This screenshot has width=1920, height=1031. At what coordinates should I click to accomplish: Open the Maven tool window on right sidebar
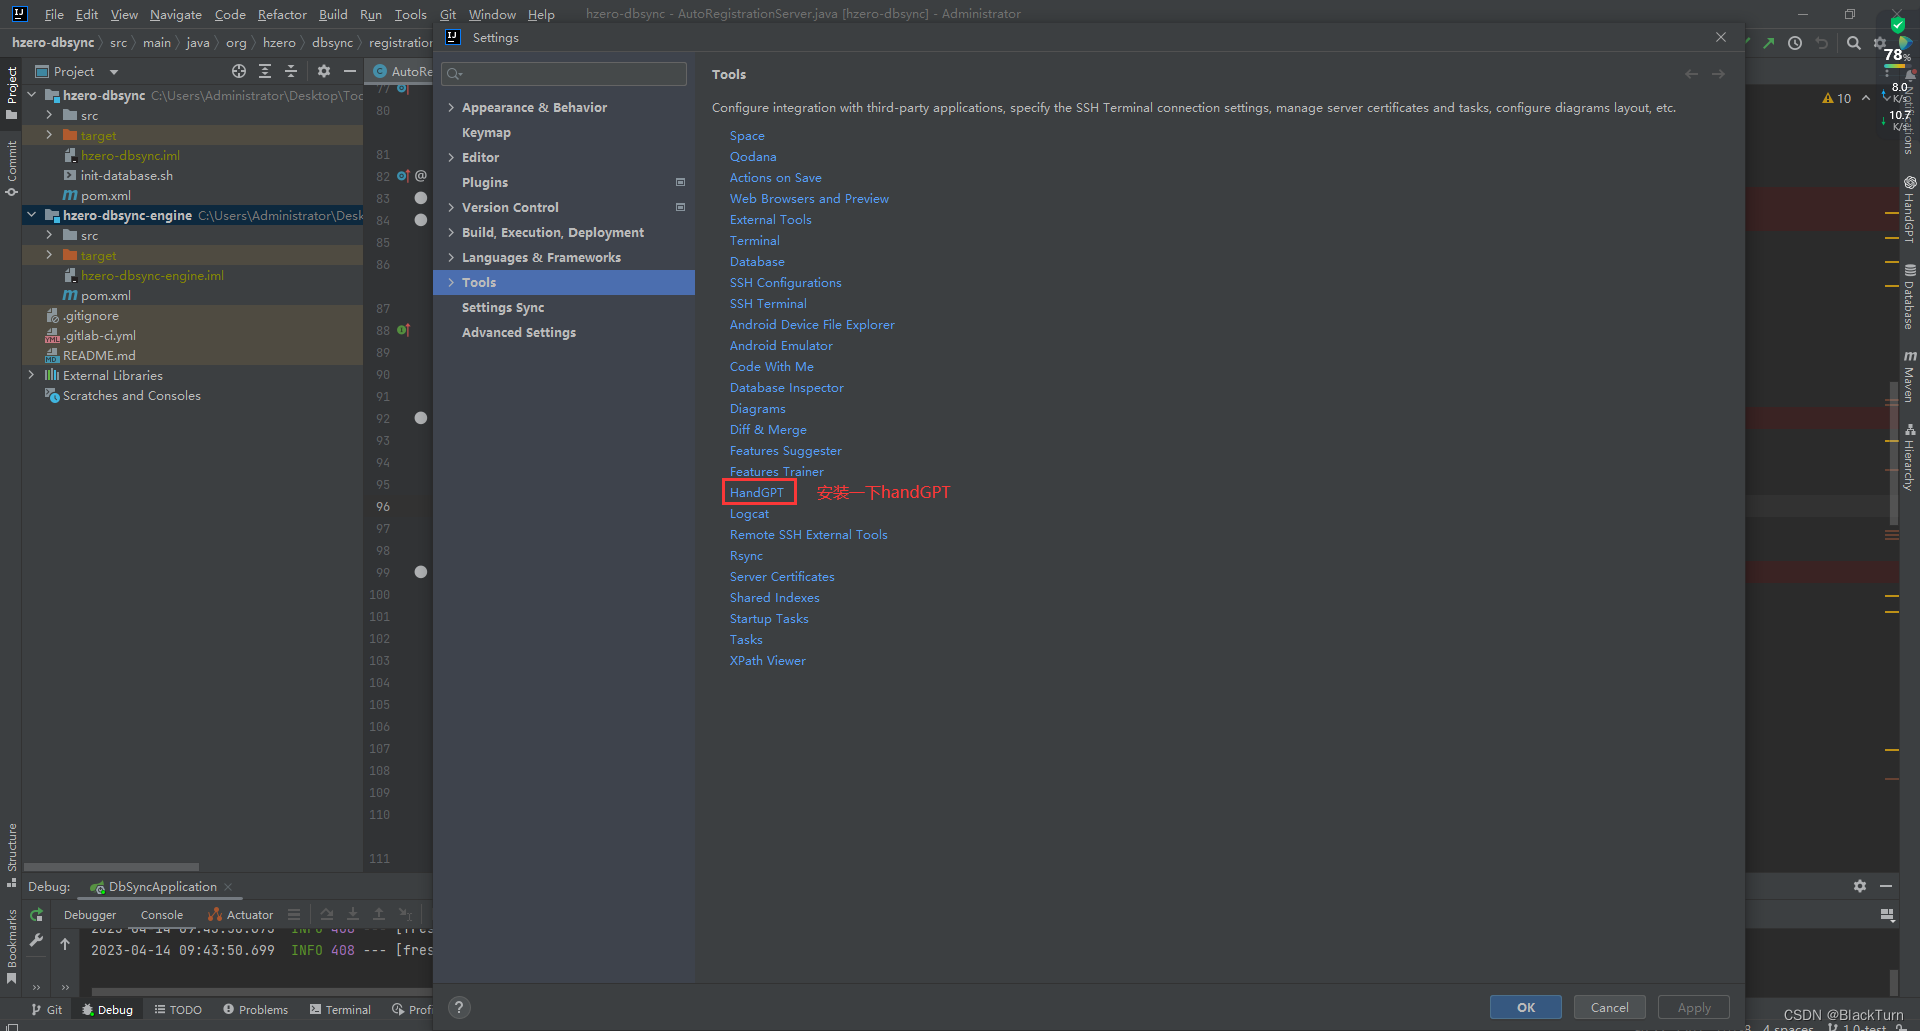[1909, 376]
